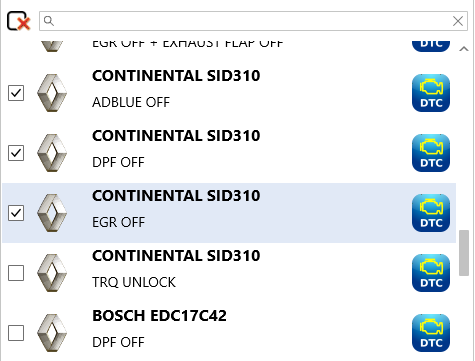Image resolution: width=475 pixels, height=361 pixels.
Task: Click the vertical scrollbar thumb
Action: pyautogui.click(x=464, y=253)
